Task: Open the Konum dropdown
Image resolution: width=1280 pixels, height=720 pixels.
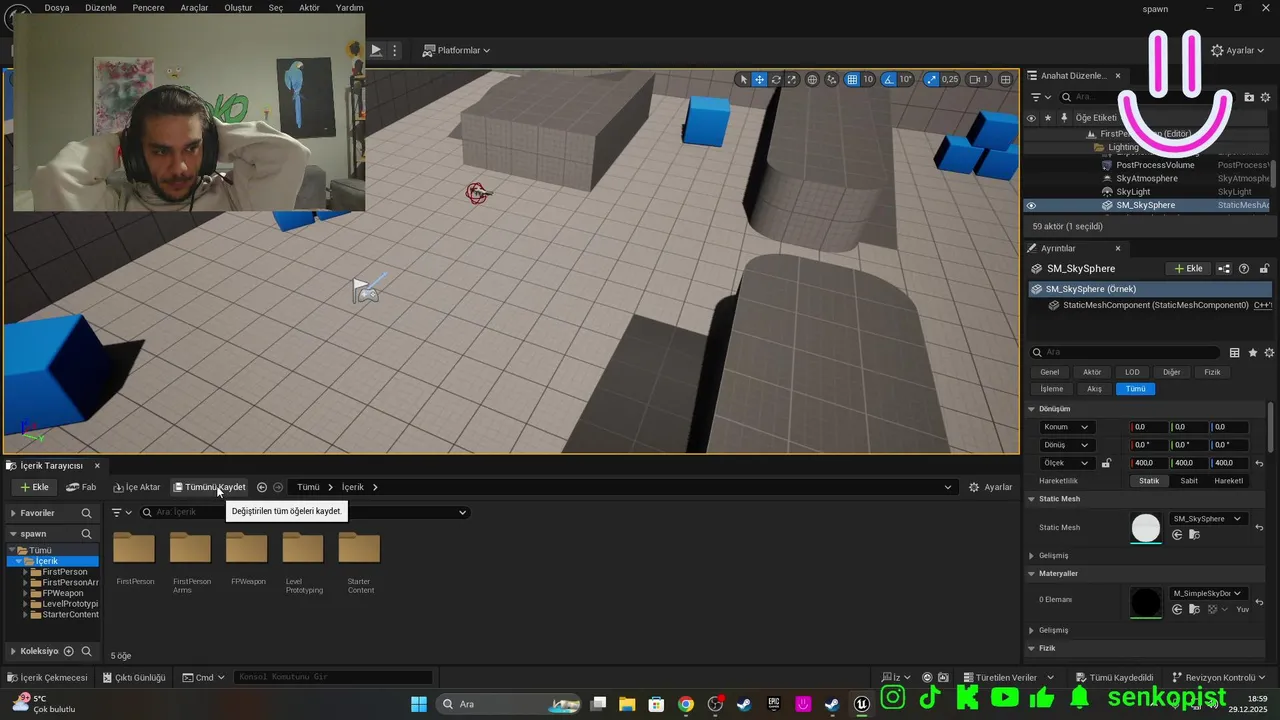Action: click(x=1066, y=427)
